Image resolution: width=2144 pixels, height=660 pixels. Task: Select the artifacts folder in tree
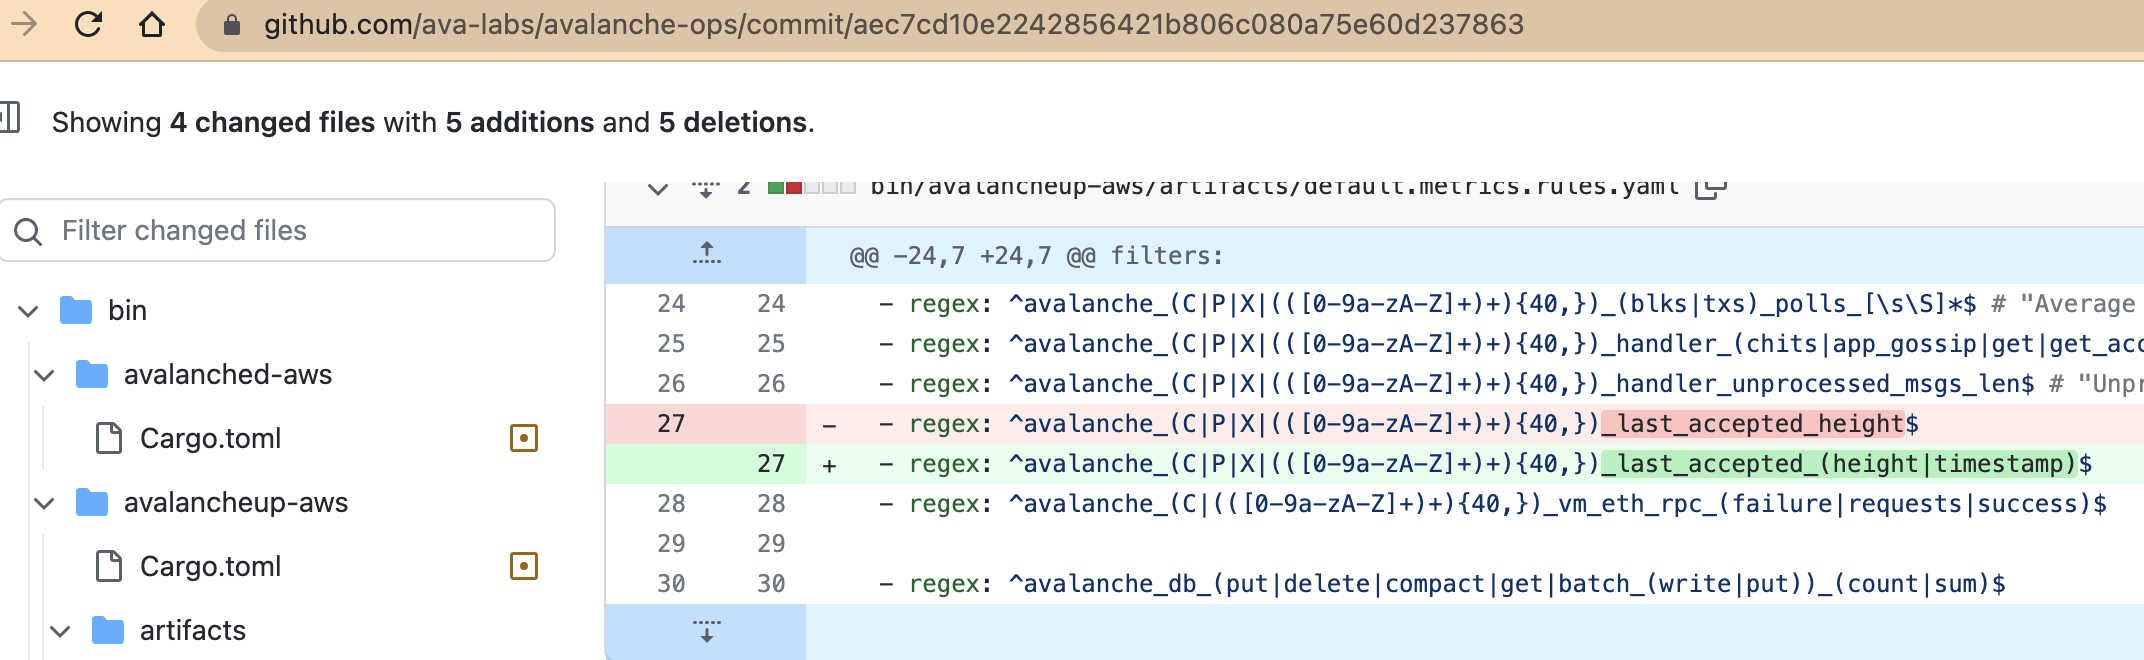[x=192, y=630]
